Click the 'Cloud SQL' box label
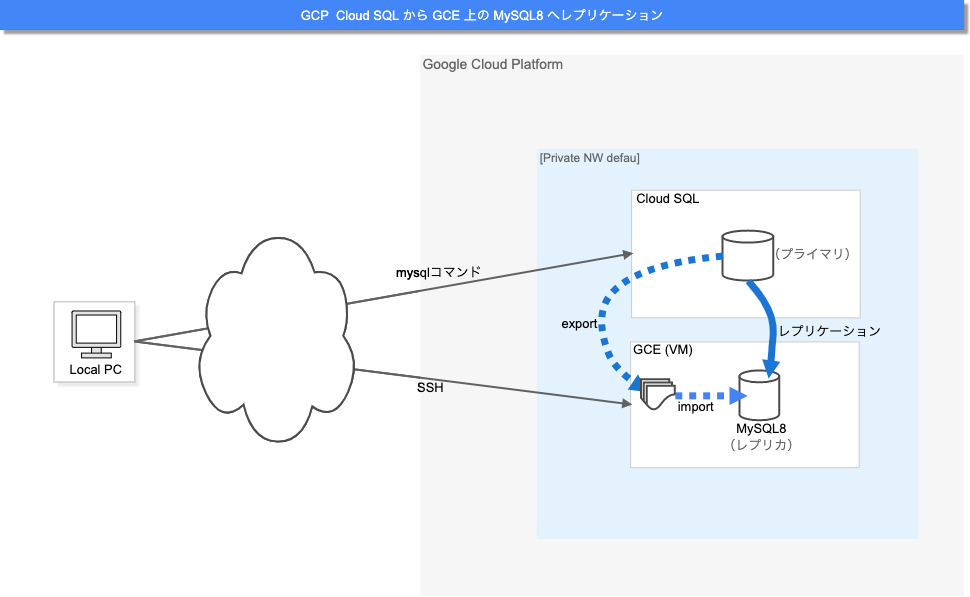The image size is (970, 597). tap(667, 199)
